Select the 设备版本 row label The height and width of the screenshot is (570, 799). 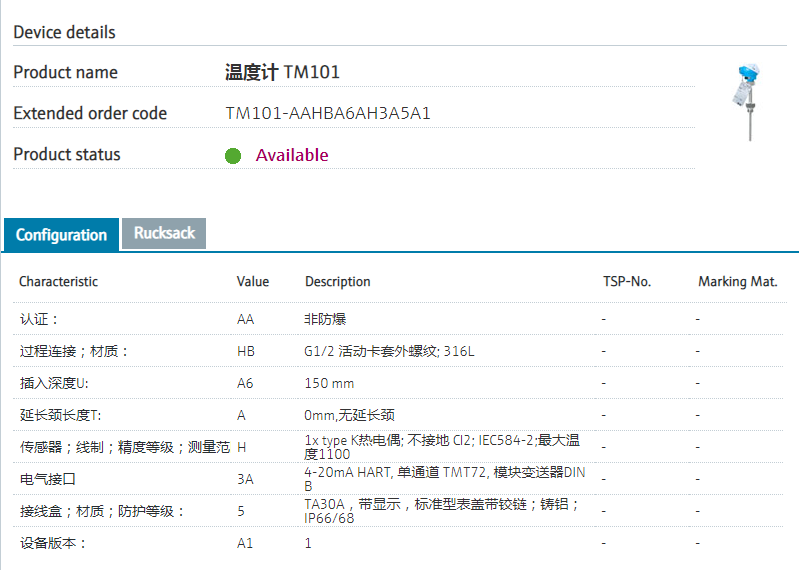[53, 543]
